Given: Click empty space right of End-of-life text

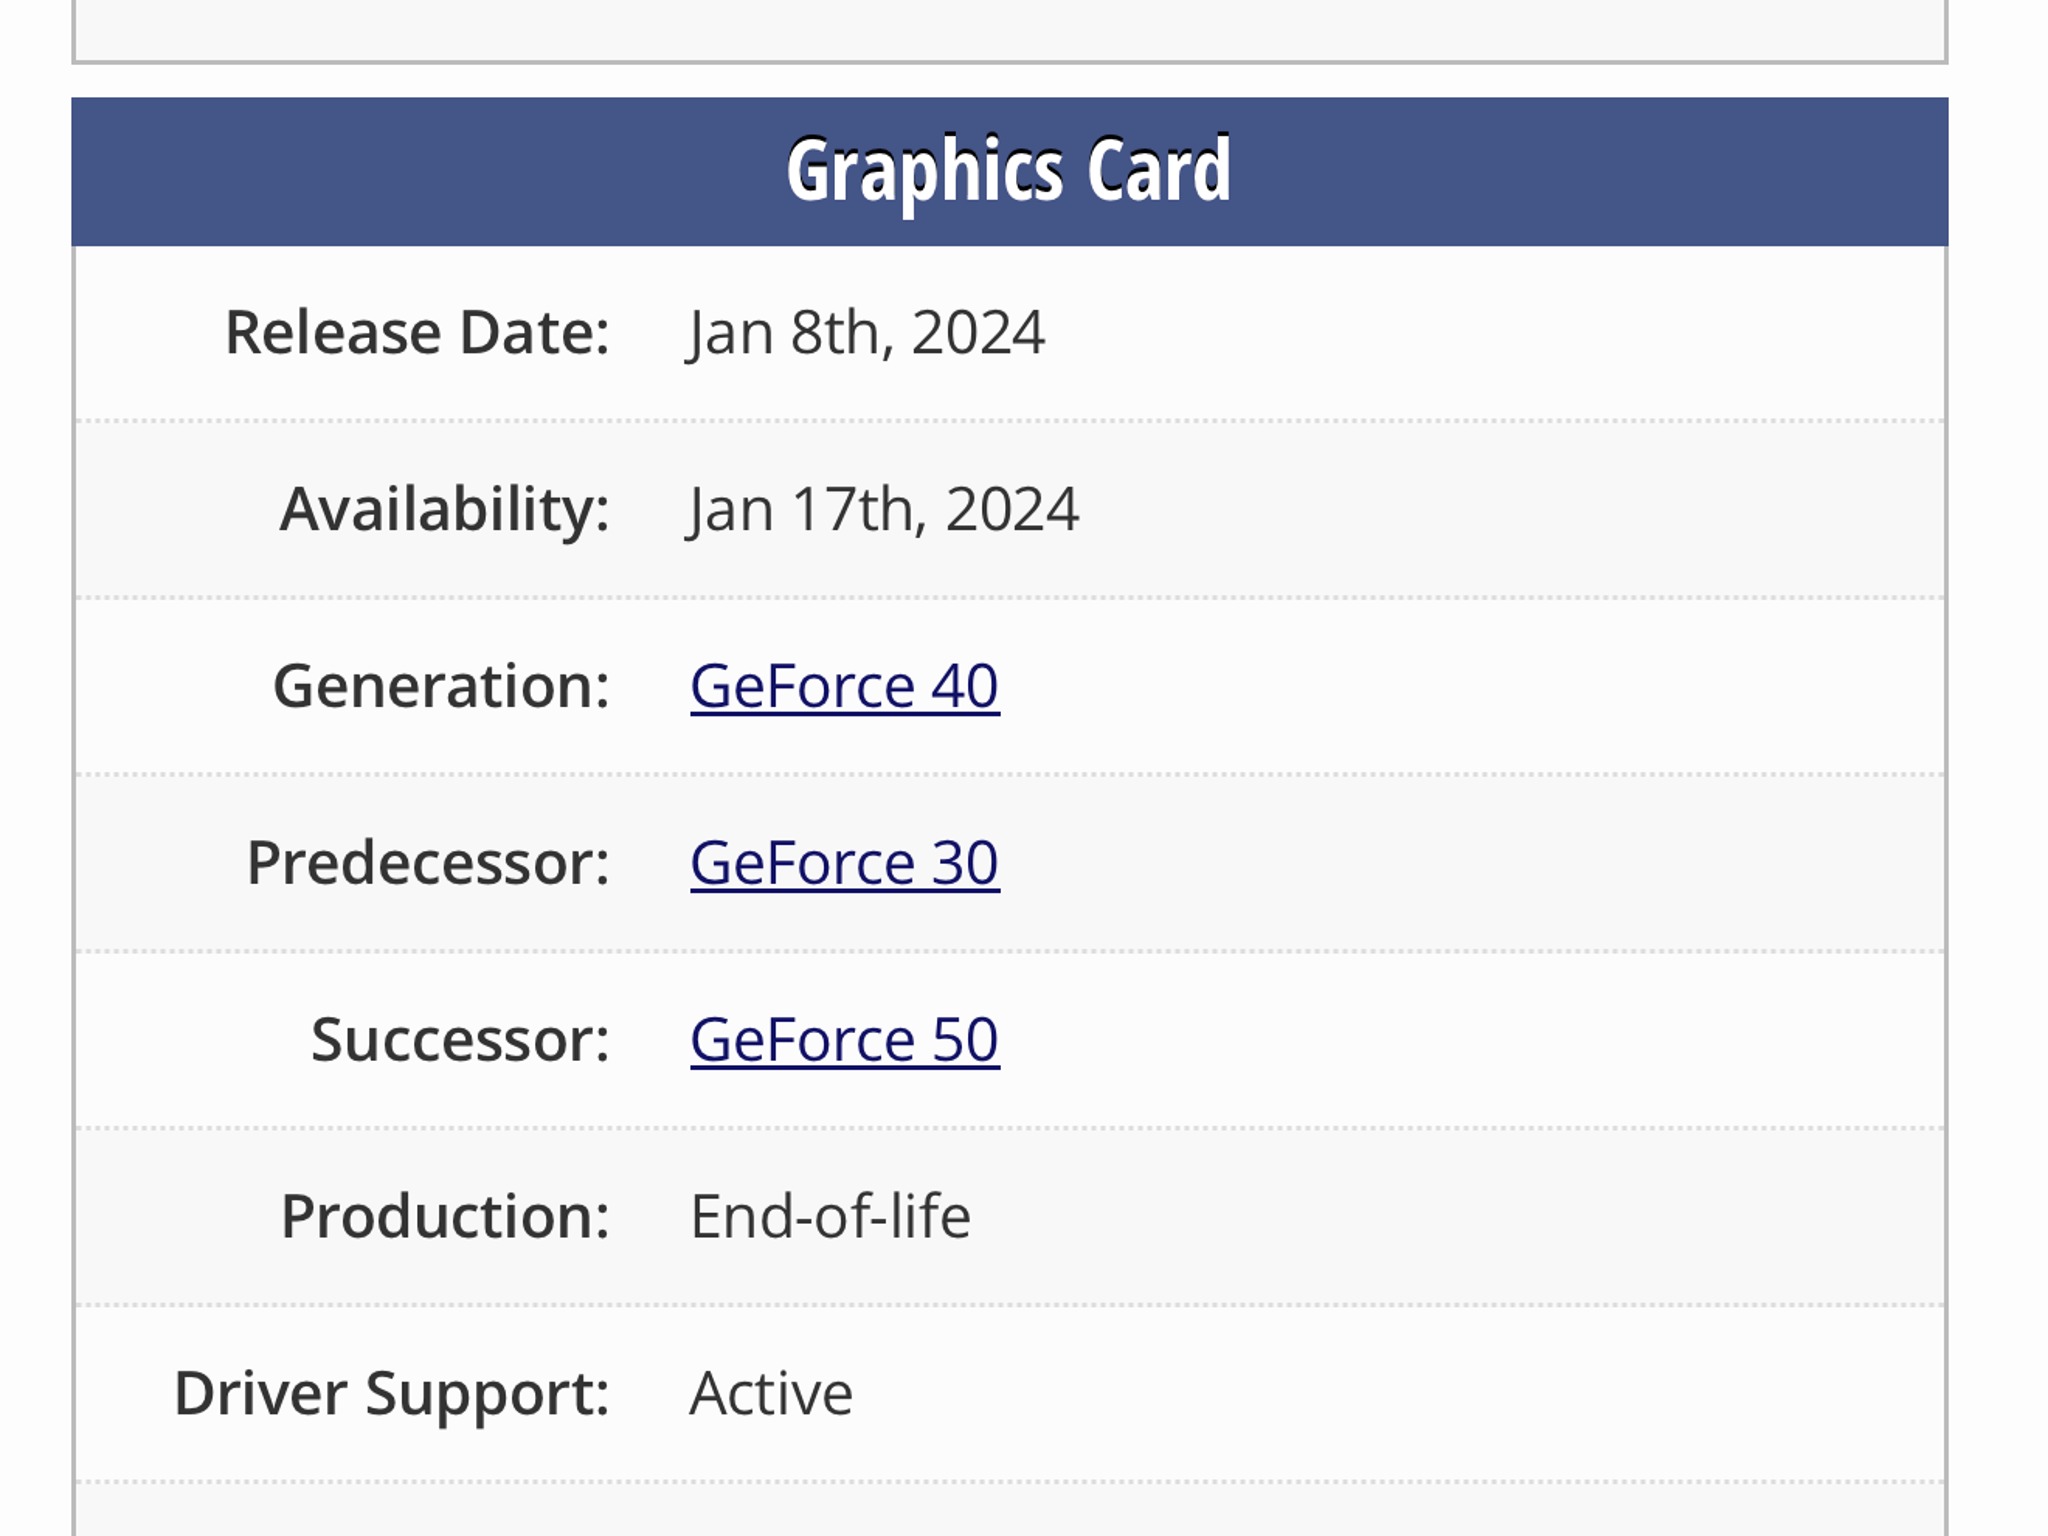Looking at the screenshot, I should (1457, 1217).
